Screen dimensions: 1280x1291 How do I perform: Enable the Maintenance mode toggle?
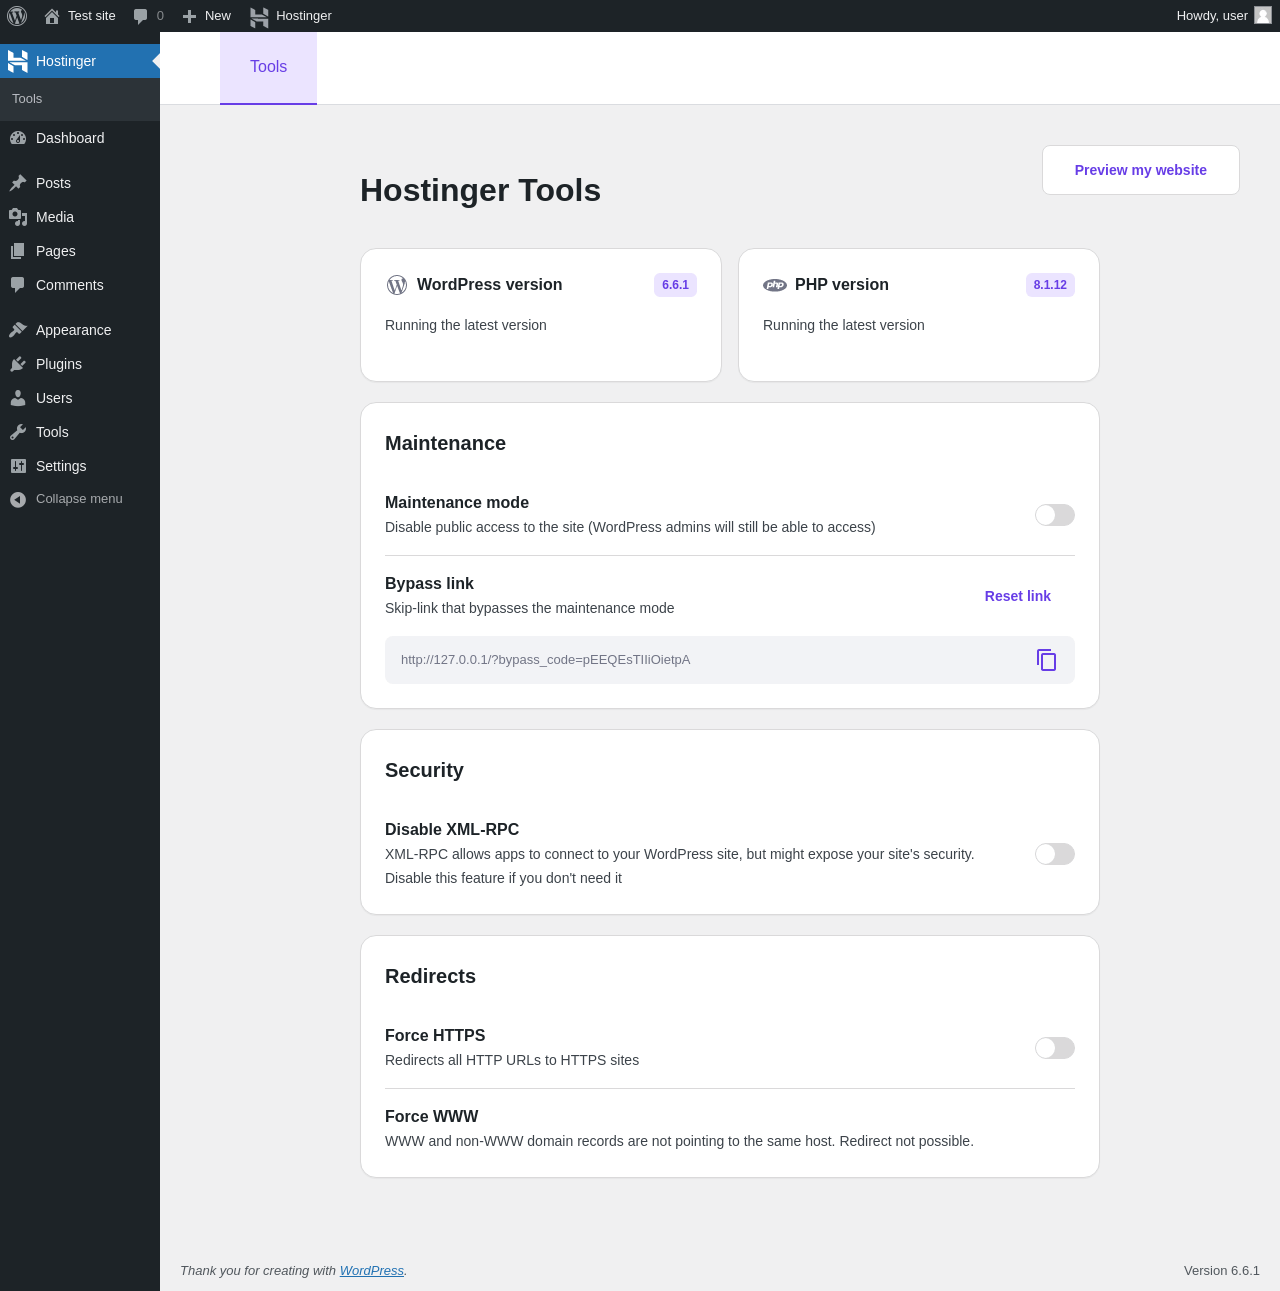1055,515
